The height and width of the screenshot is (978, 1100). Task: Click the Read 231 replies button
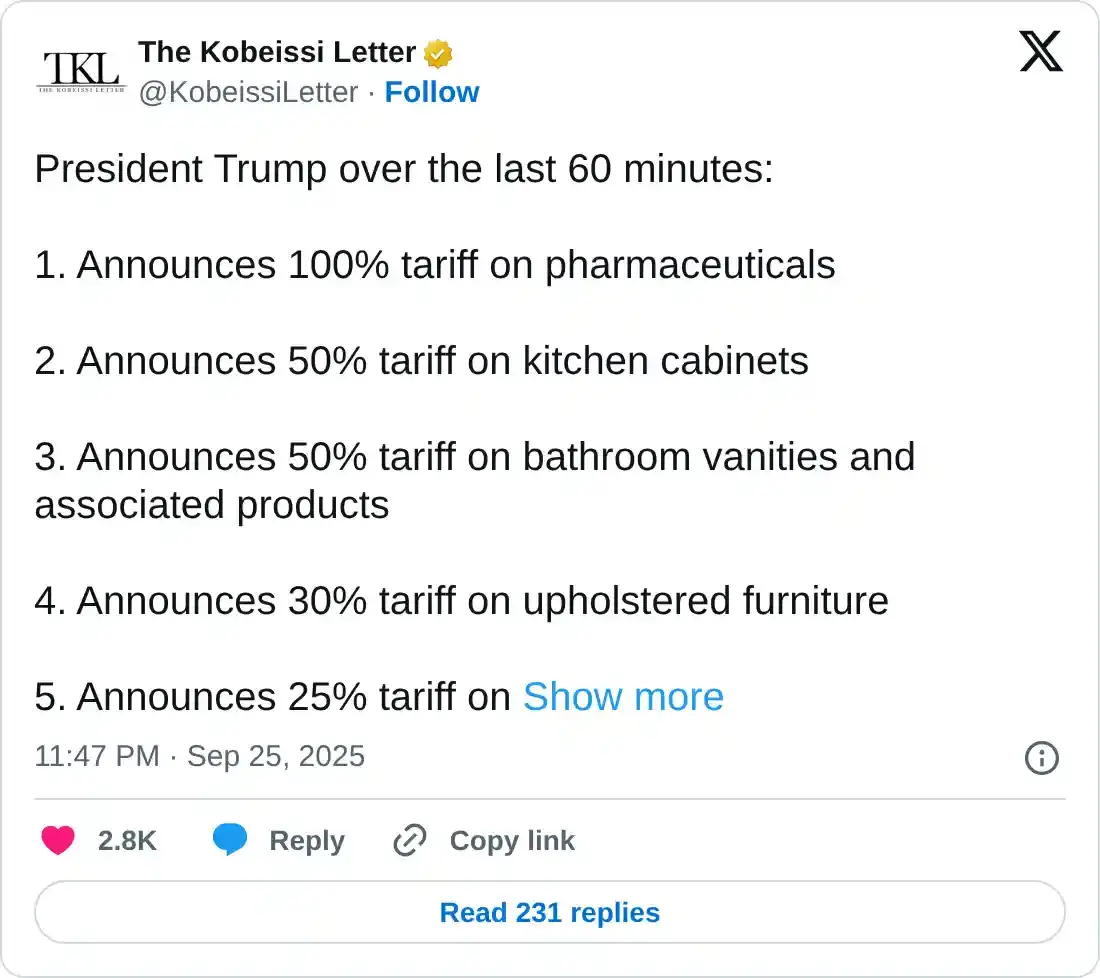(550, 912)
